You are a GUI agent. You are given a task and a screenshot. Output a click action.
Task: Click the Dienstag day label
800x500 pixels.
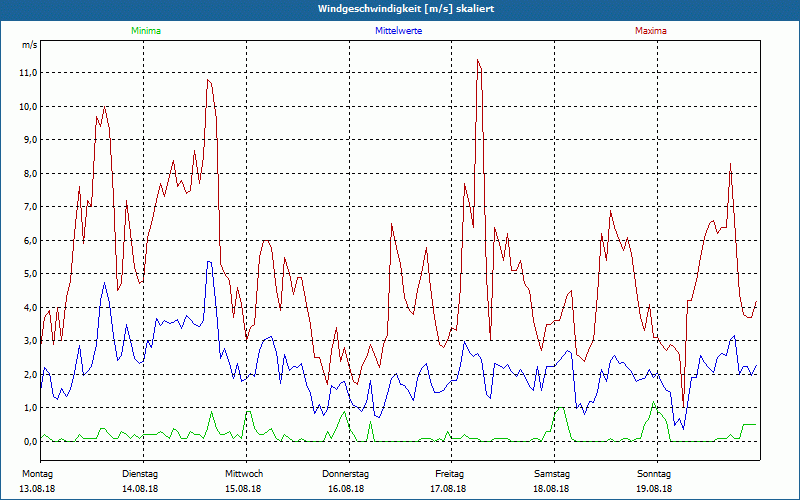140,474
